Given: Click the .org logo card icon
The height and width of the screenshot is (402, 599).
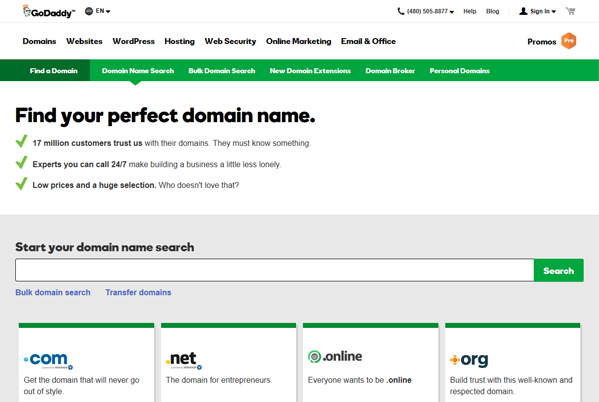Looking at the screenshot, I should tap(469, 360).
